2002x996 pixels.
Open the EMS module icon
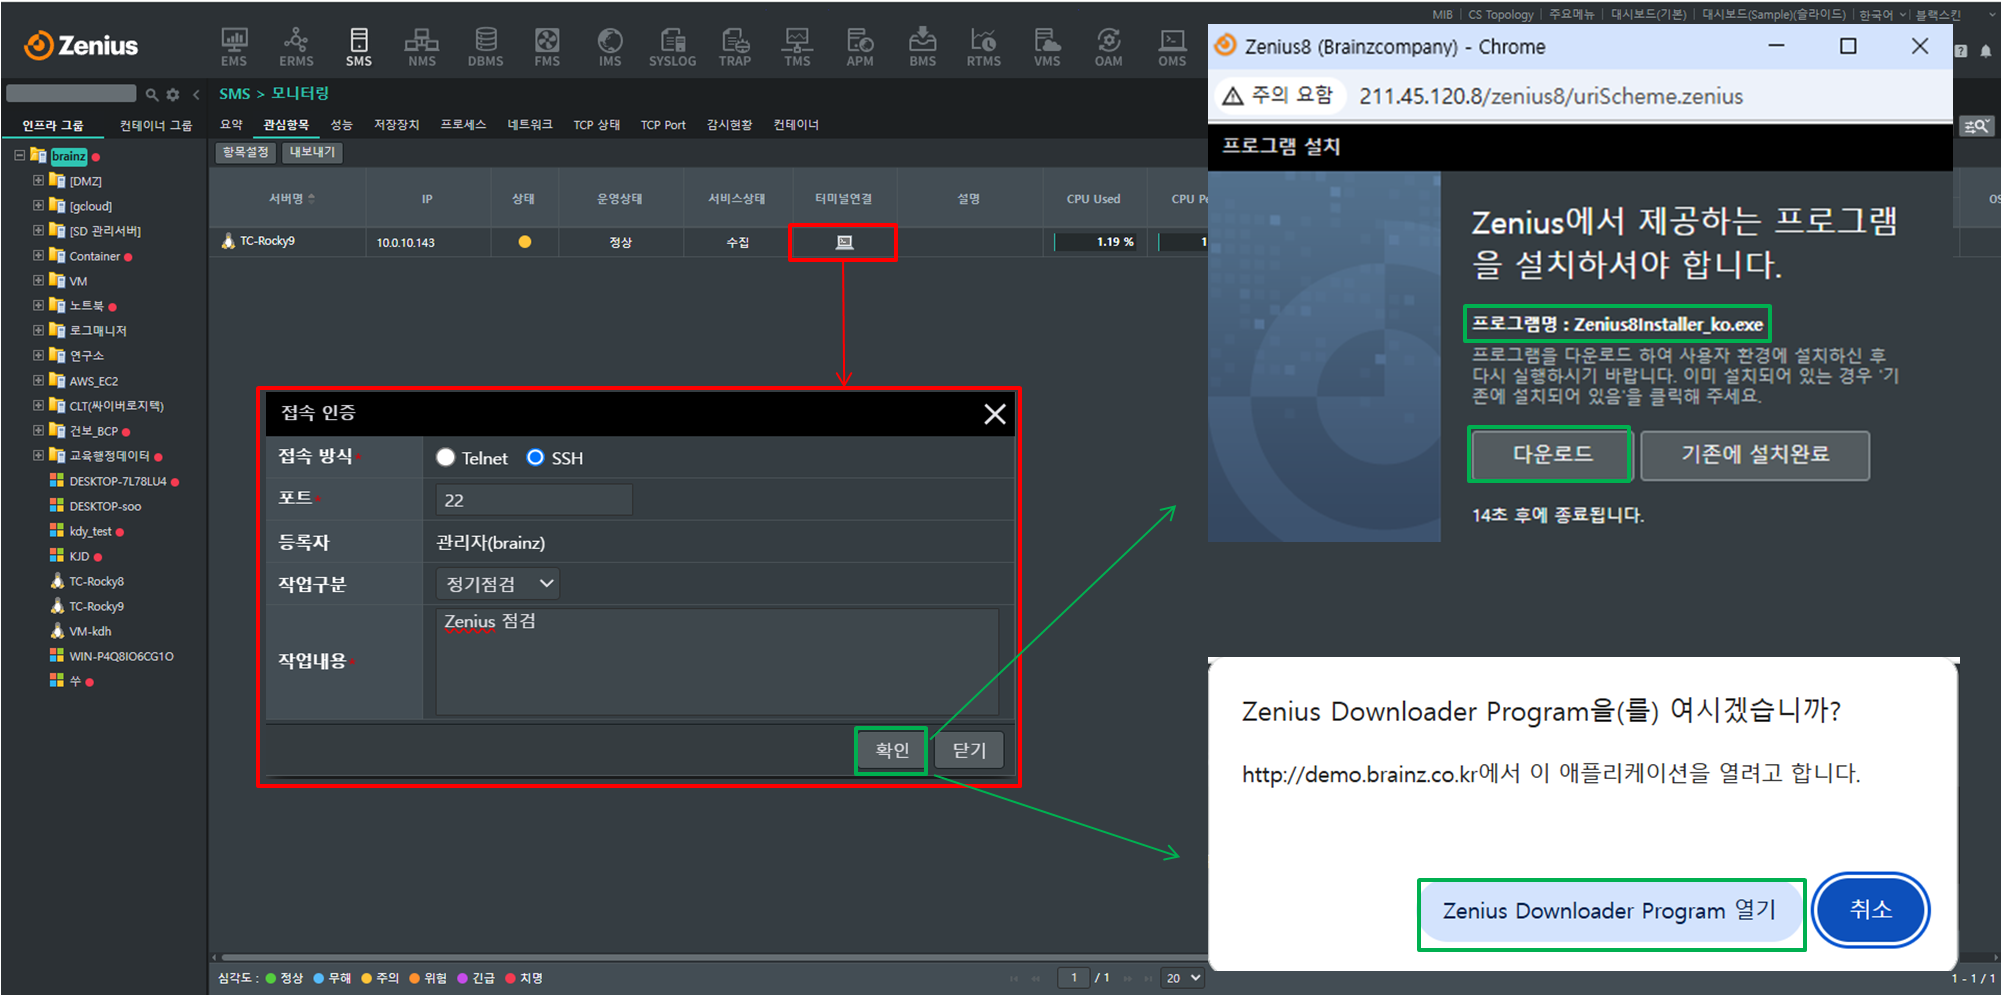pyautogui.click(x=234, y=46)
